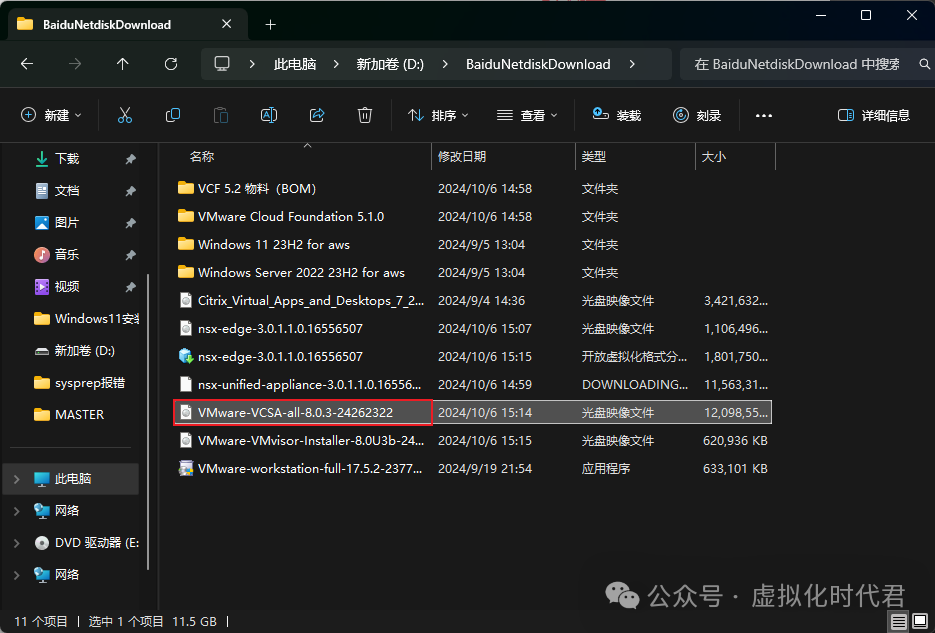The image size is (935, 633).
Task: Unpin 视频 from quick access
Action: tap(131, 287)
